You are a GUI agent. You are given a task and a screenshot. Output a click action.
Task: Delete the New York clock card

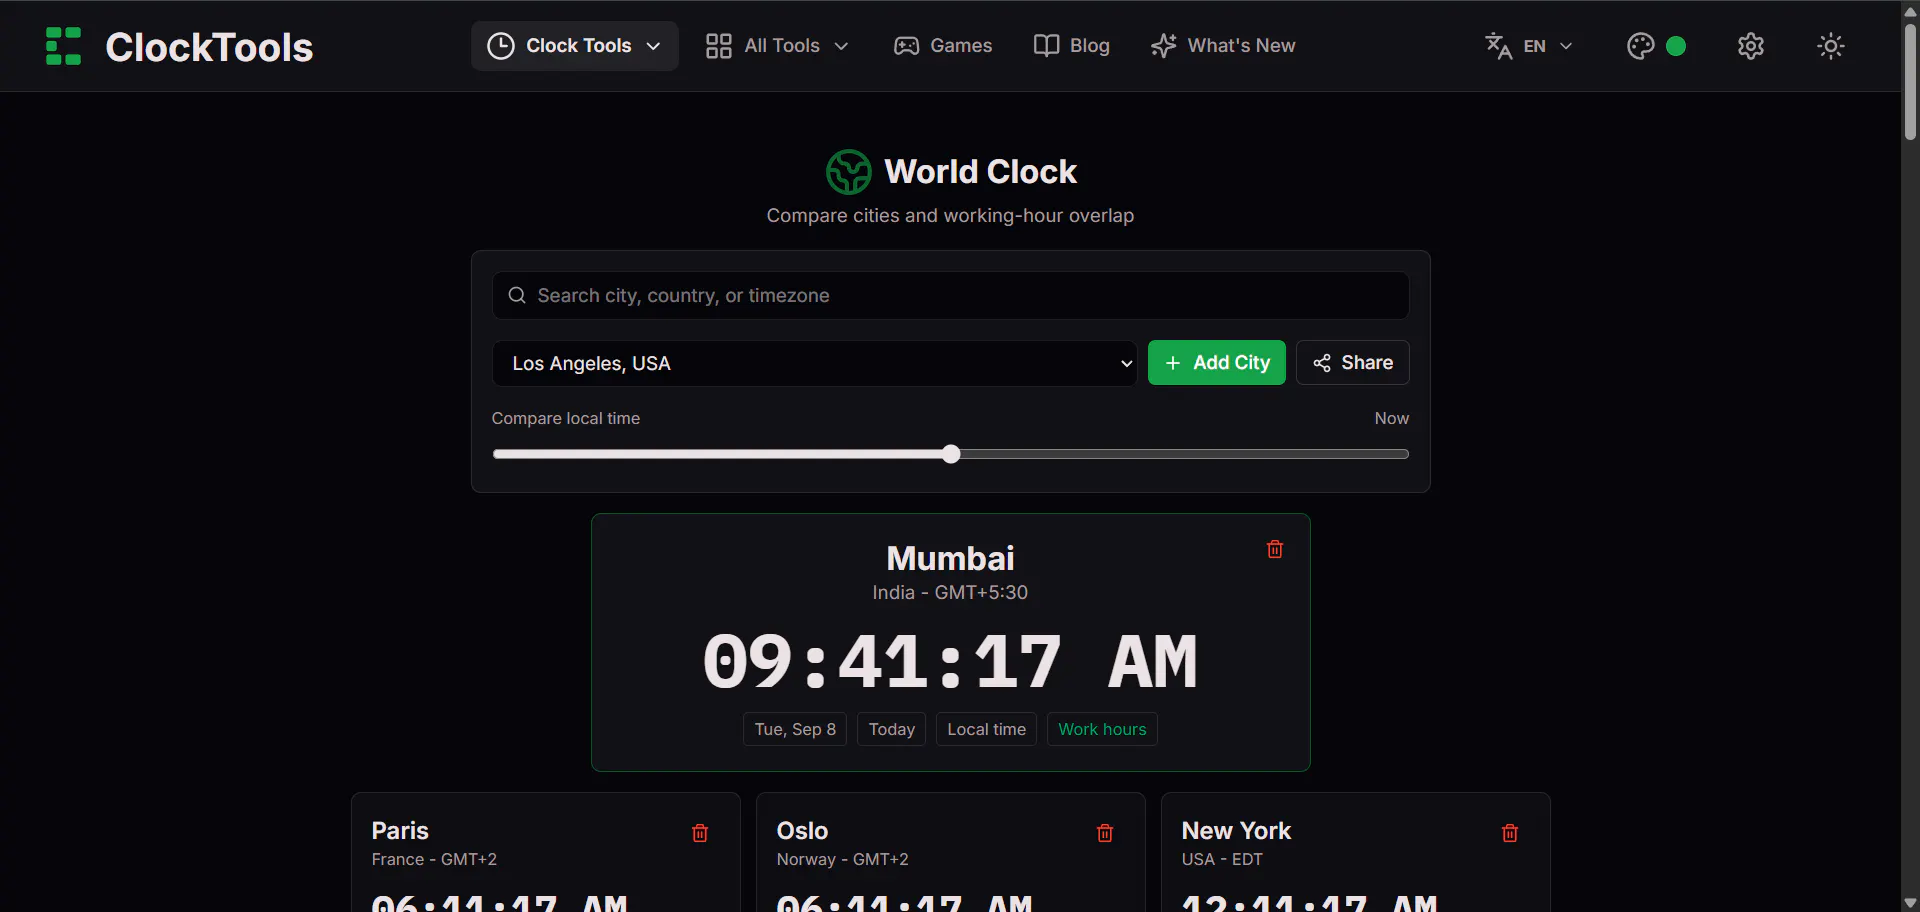tap(1510, 833)
